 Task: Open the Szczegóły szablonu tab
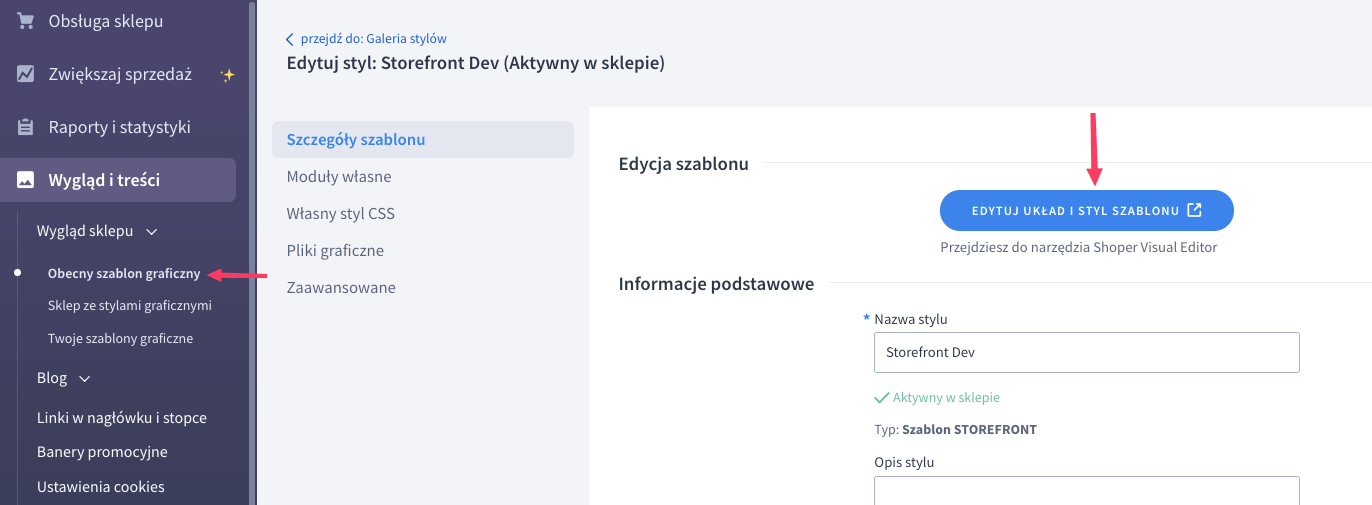(356, 140)
